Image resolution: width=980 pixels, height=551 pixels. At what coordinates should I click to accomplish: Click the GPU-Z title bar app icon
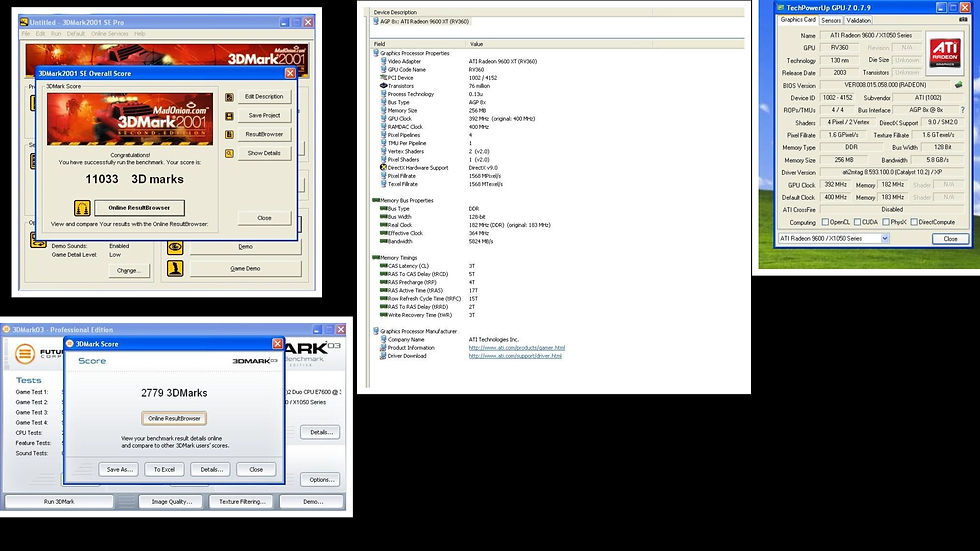pyautogui.click(x=781, y=7)
